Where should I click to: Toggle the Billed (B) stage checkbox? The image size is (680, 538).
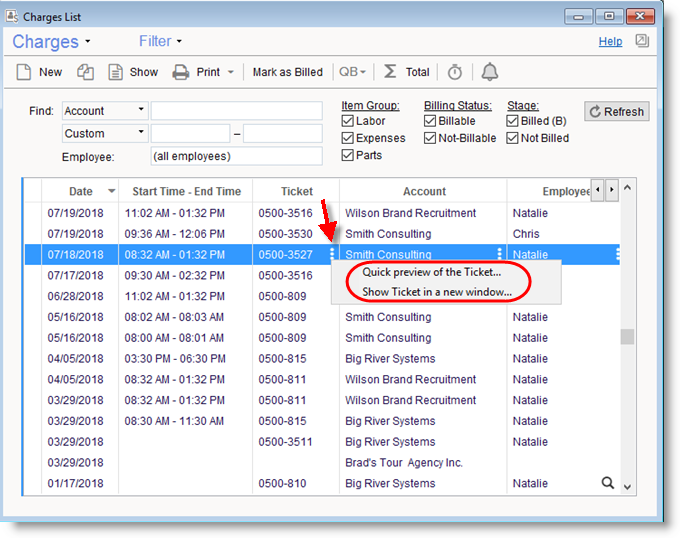(x=513, y=121)
